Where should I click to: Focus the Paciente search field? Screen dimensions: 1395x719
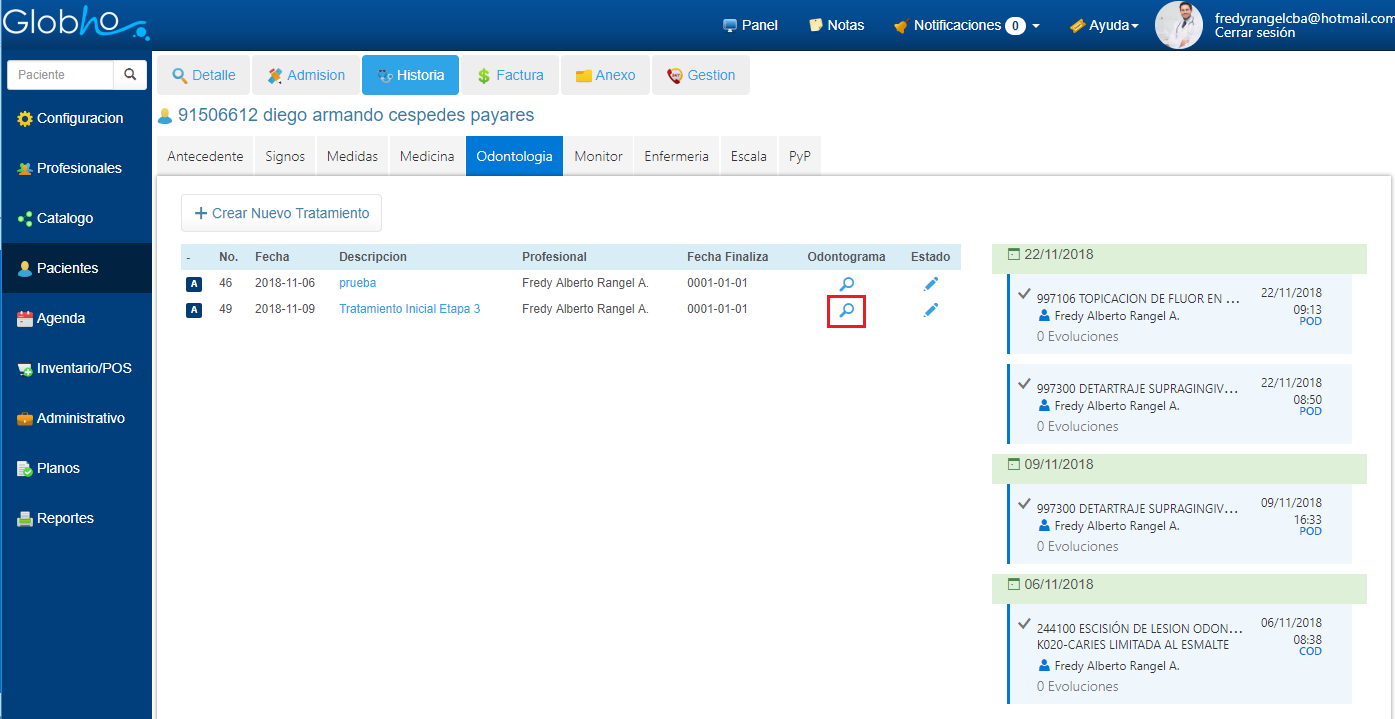click(60, 75)
